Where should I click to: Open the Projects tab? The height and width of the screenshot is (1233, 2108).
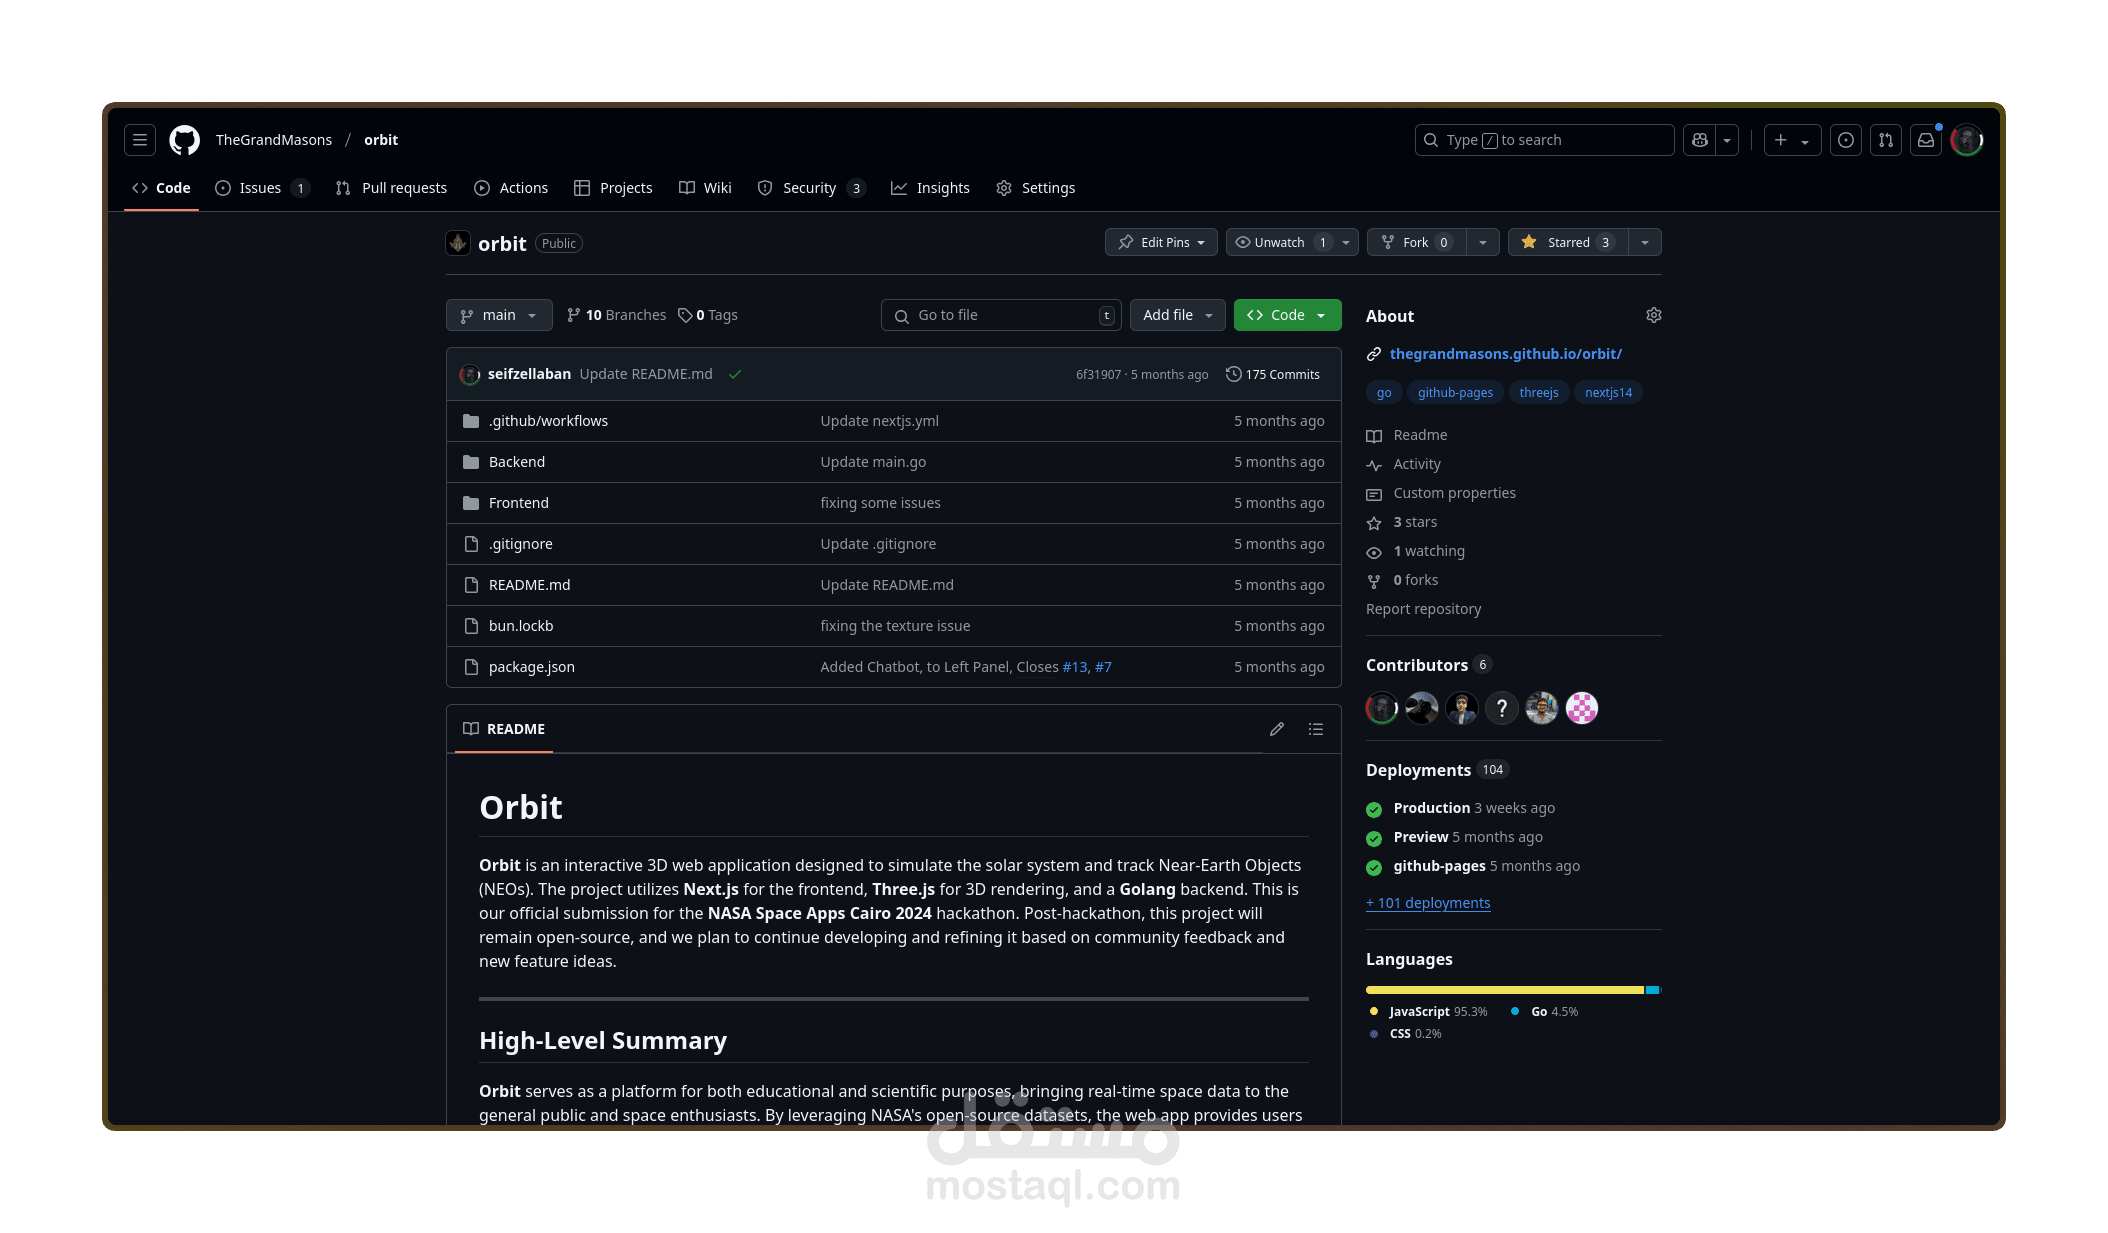coord(613,188)
